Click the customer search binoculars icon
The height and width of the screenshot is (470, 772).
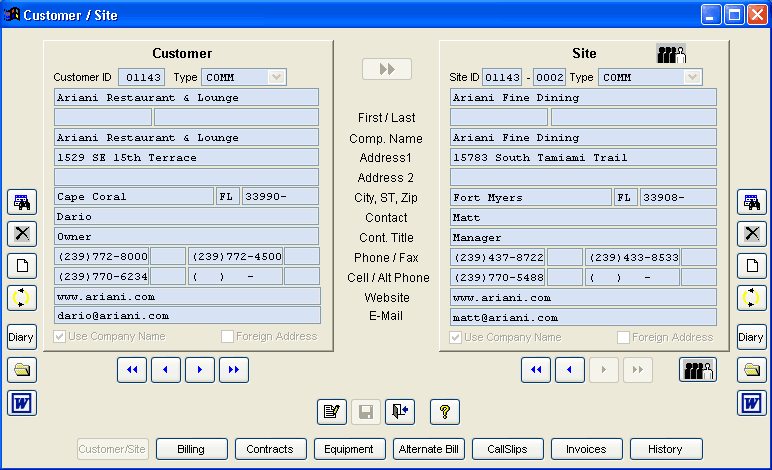coord(22,202)
